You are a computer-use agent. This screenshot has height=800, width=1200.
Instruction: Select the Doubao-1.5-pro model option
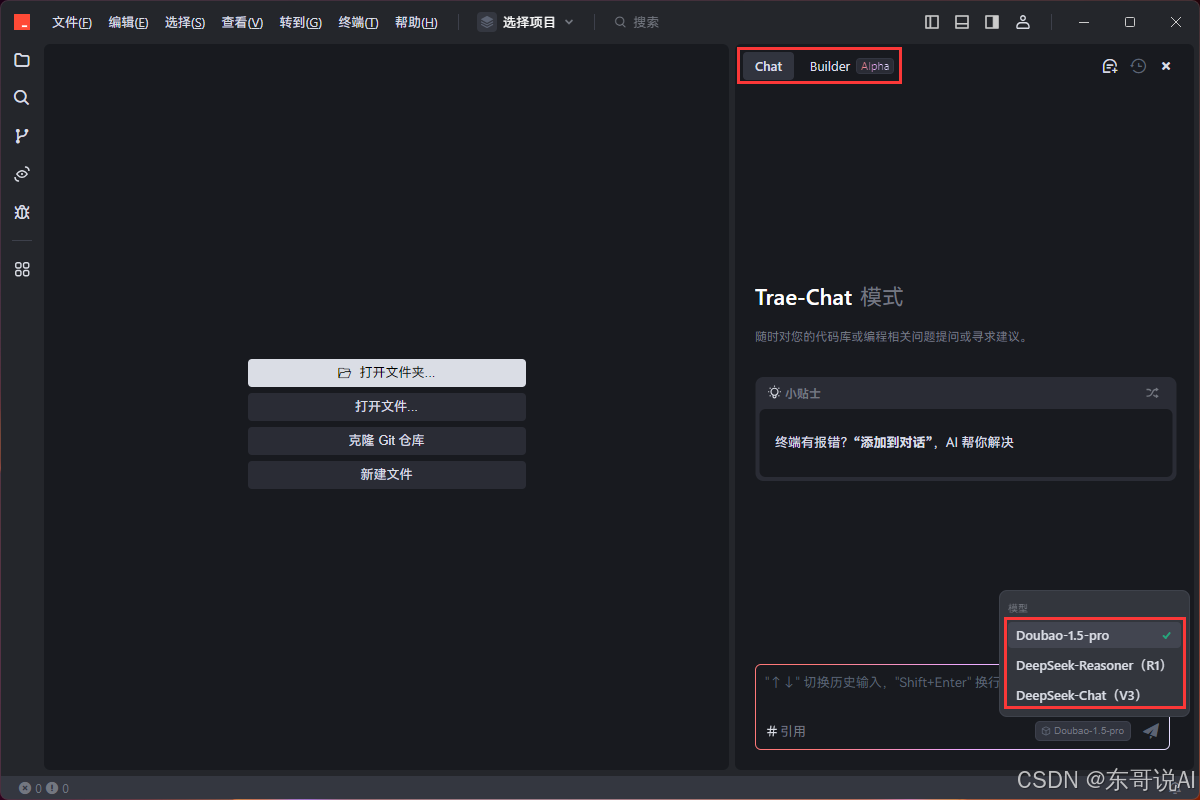pyautogui.click(x=1094, y=635)
